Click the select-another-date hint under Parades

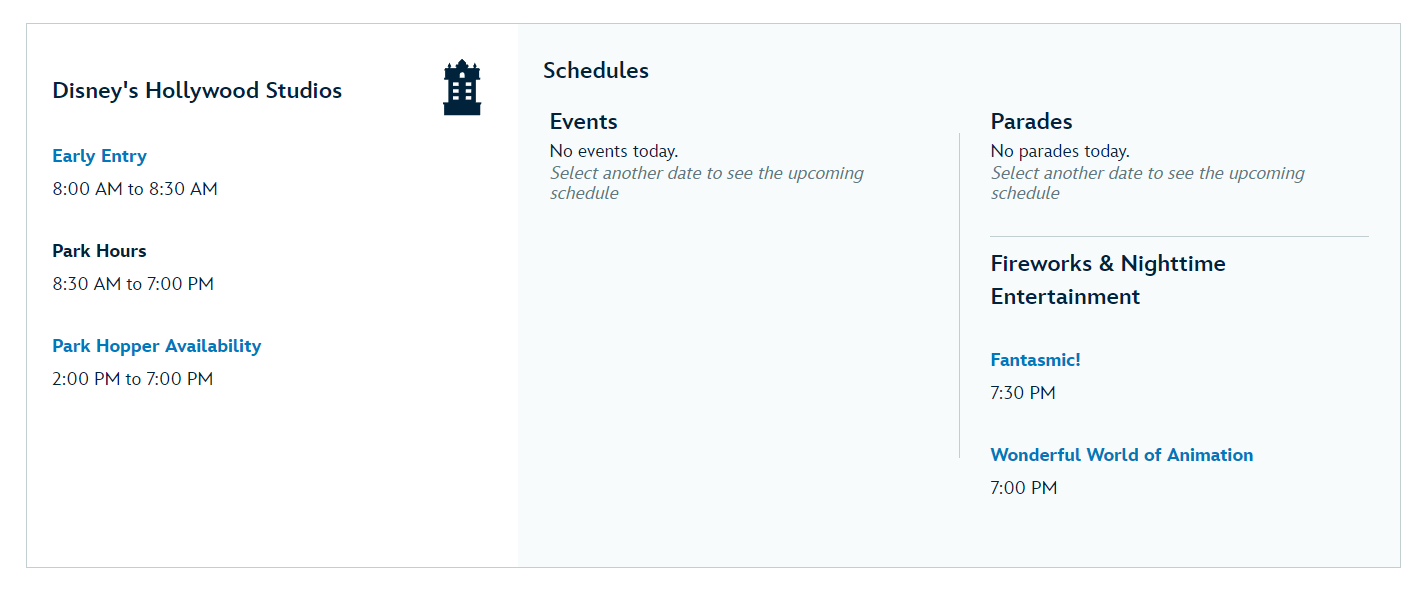pyautogui.click(x=1147, y=183)
